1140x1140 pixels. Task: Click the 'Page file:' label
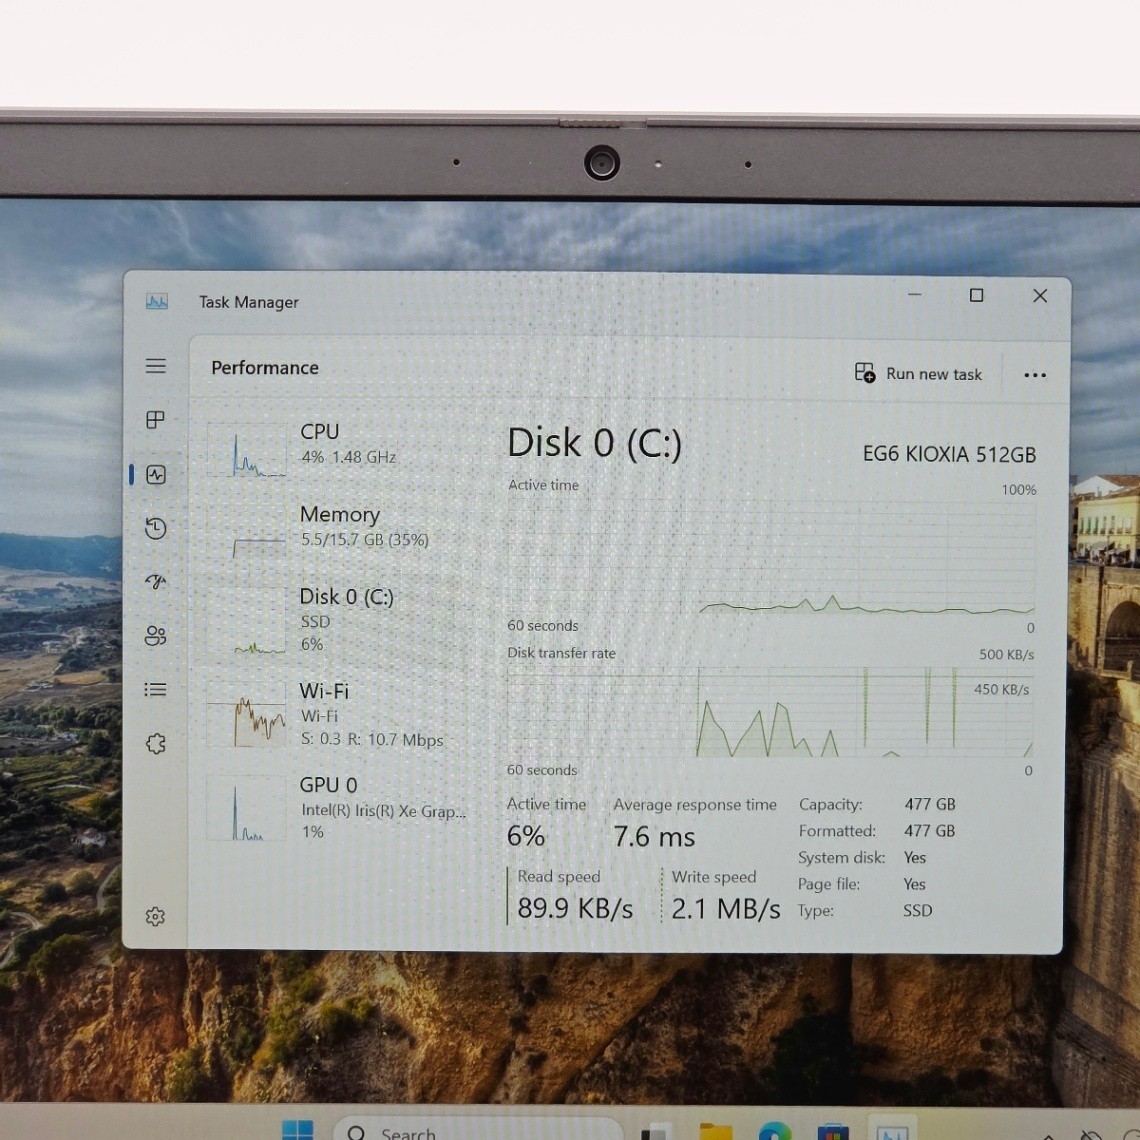tap(829, 884)
